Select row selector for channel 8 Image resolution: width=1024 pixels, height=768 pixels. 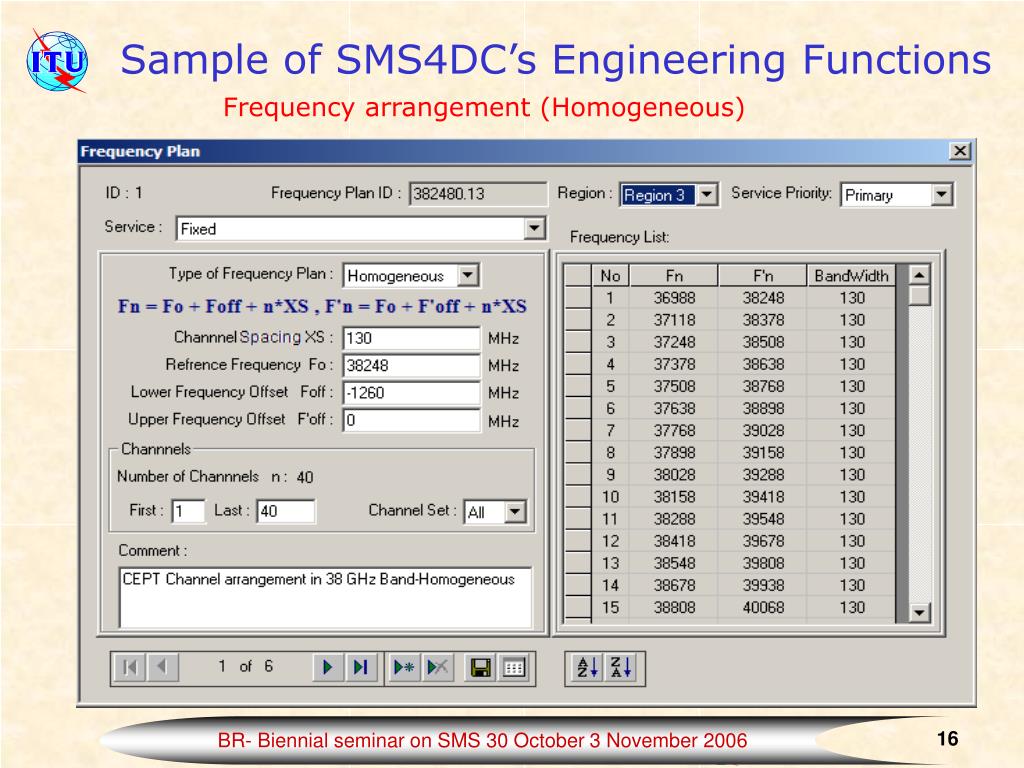[x=577, y=453]
